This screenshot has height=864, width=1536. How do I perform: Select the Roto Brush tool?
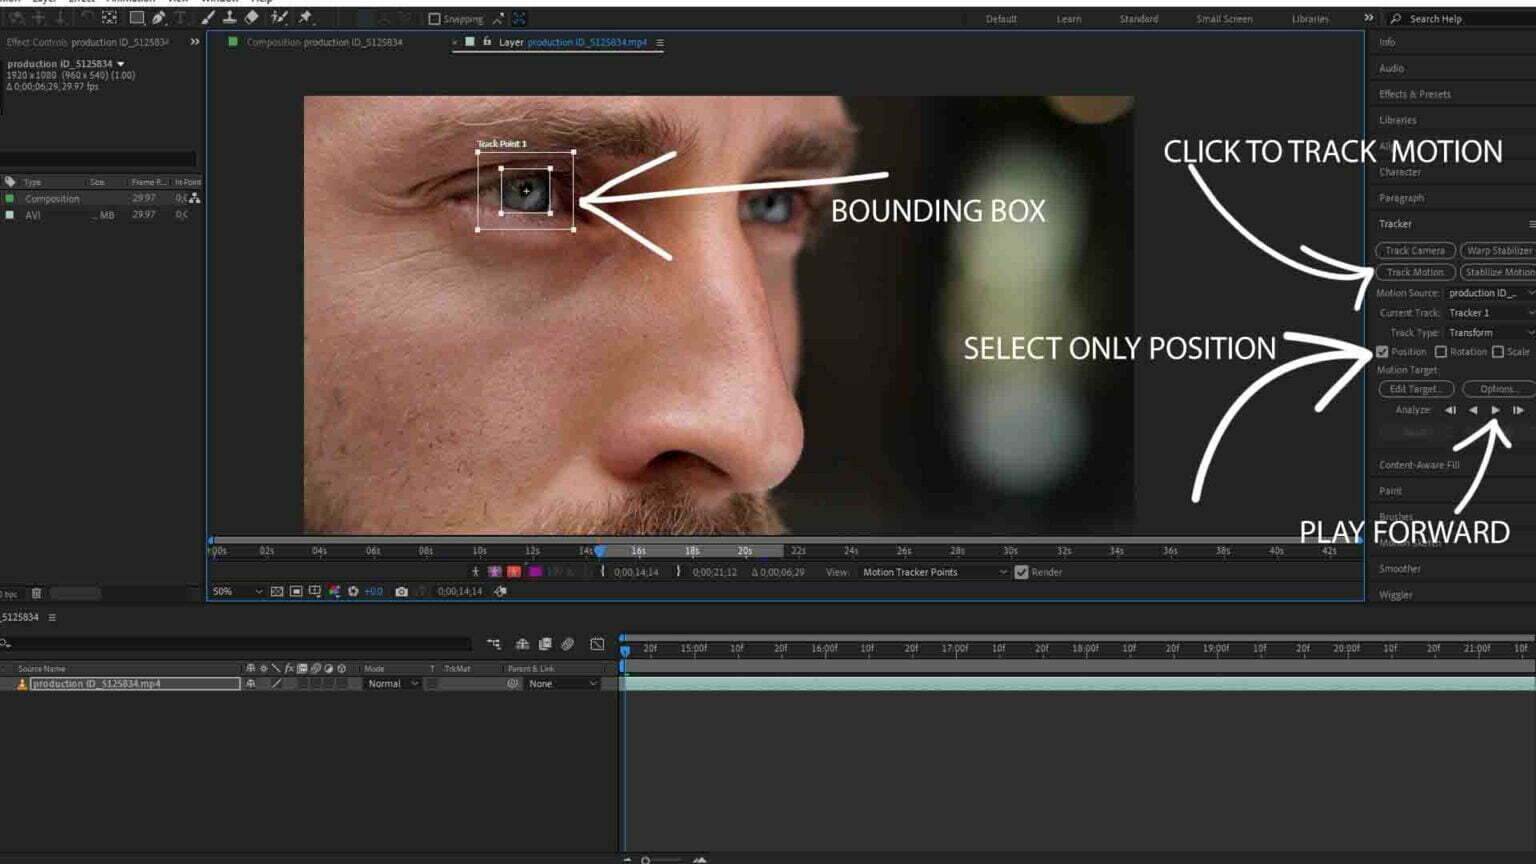coord(279,18)
